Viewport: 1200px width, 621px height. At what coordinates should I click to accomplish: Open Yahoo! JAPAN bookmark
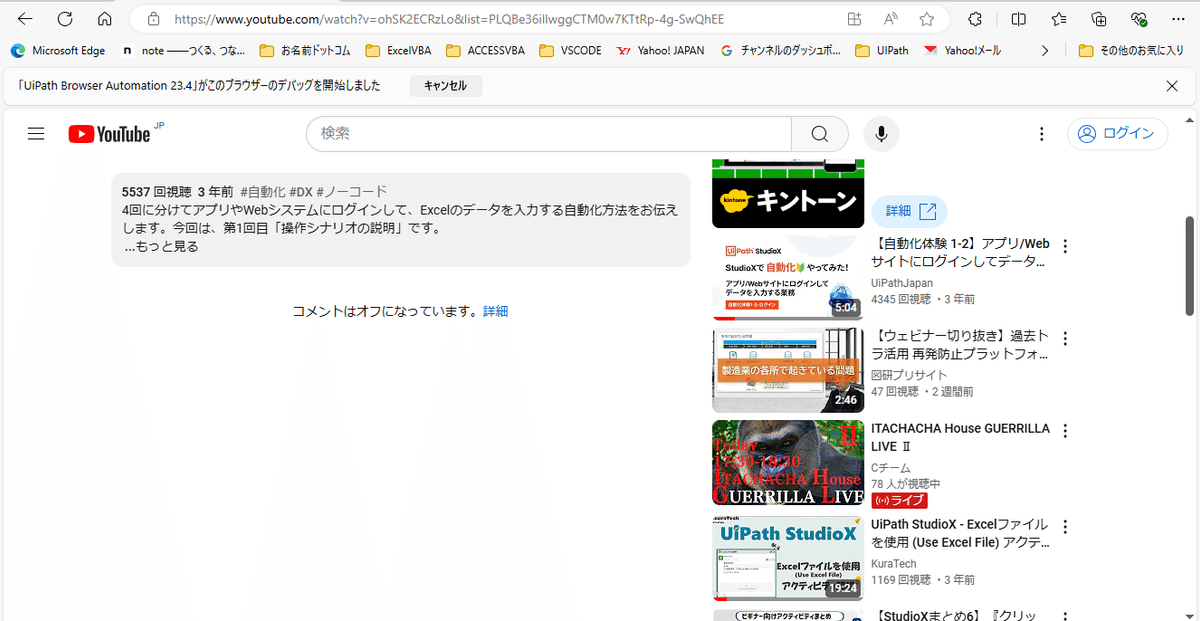(661, 50)
